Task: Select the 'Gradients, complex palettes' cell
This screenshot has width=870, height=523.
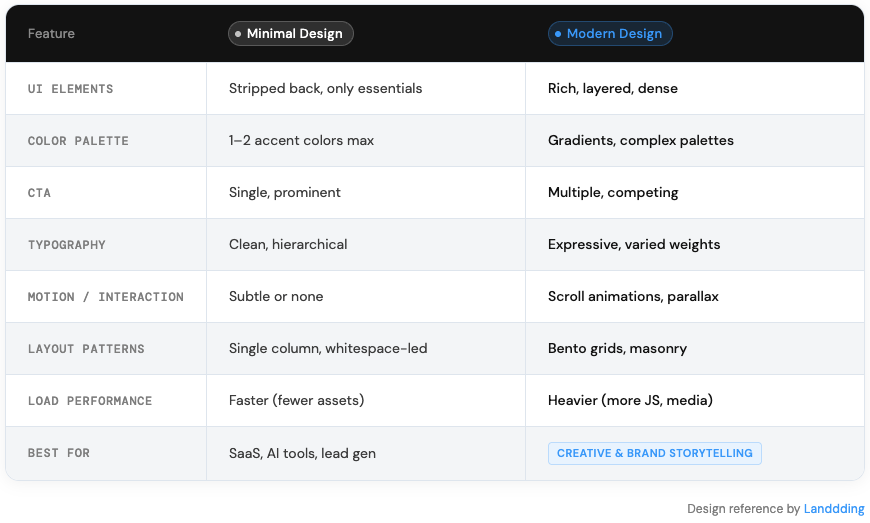Action: coord(640,141)
